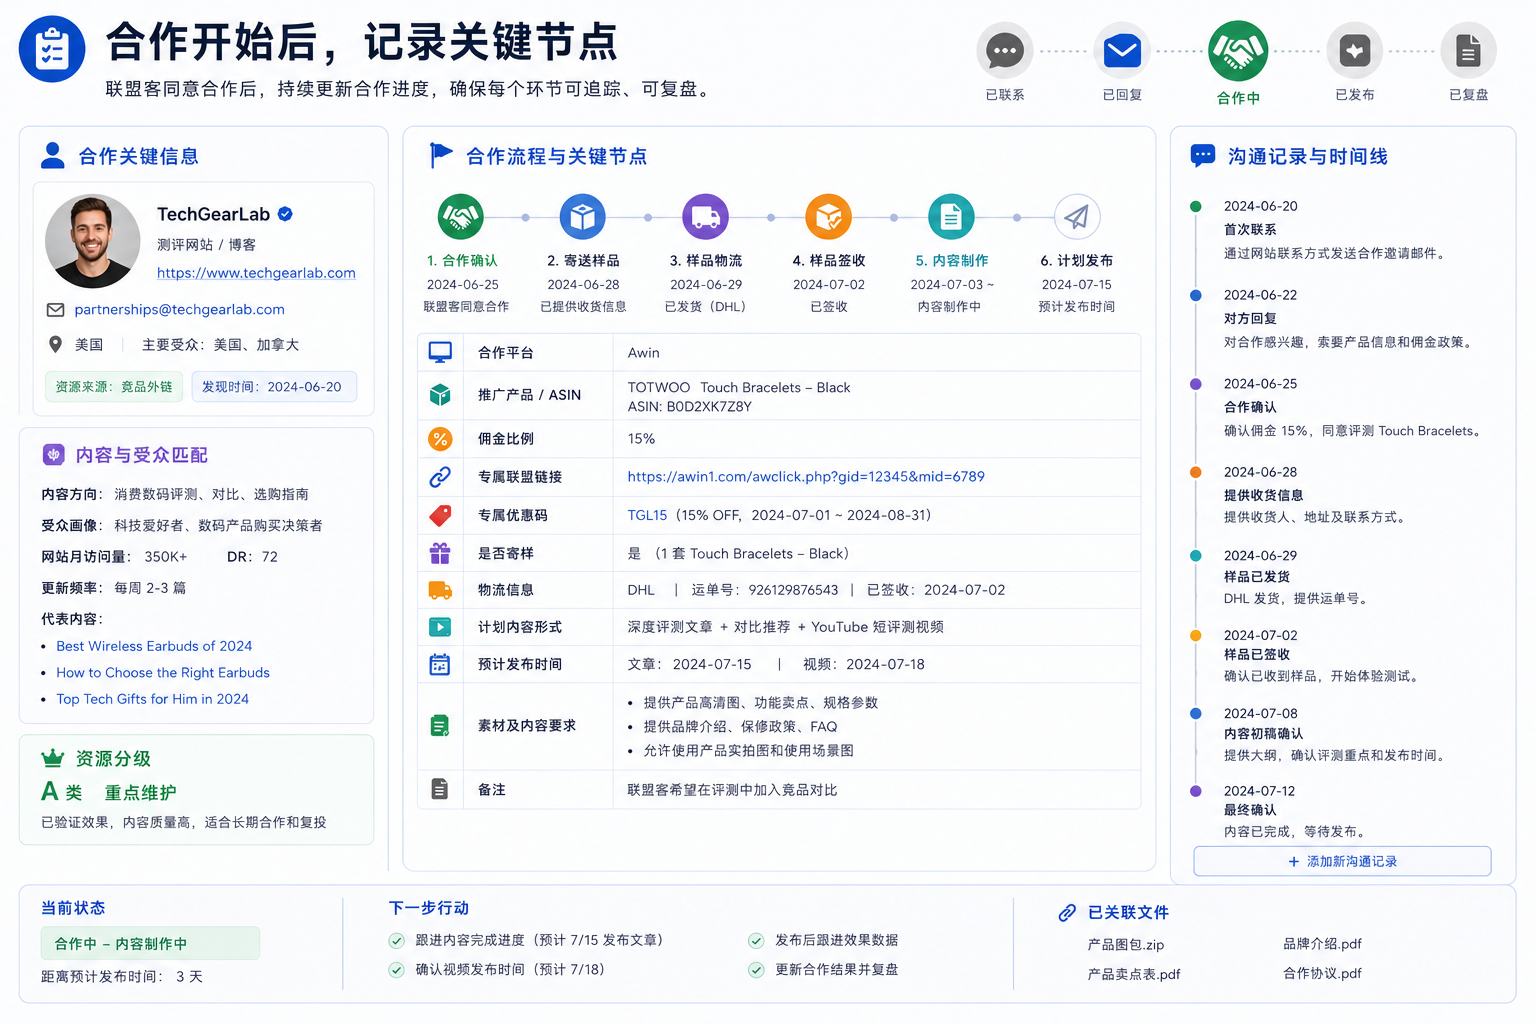Click the gift icon beside 是否寄样
The width and height of the screenshot is (1536, 1024).
[440, 553]
